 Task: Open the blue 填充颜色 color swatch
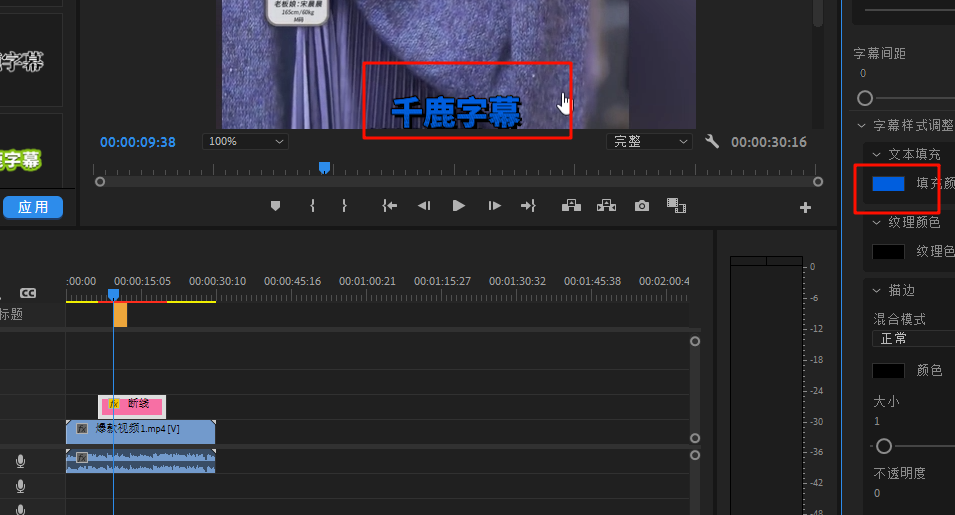pos(888,183)
